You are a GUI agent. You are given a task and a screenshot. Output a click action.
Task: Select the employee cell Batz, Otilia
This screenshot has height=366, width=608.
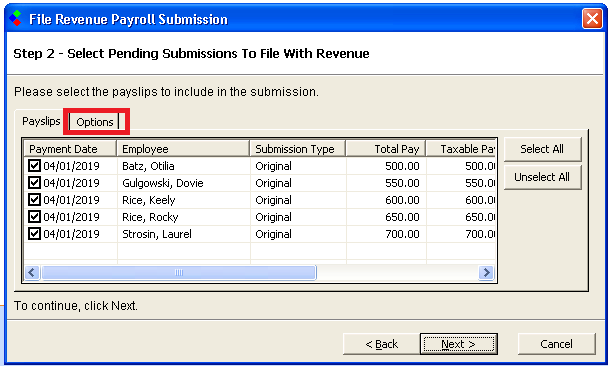[x=148, y=166]
